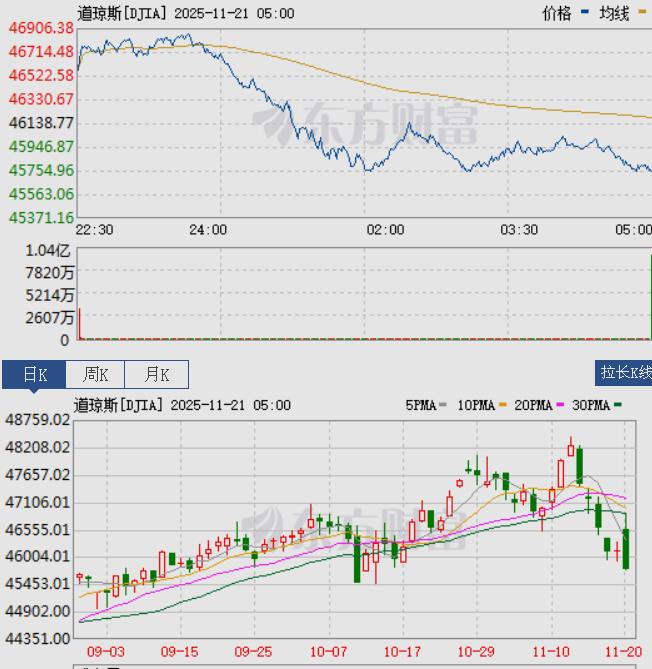
Task: Click the red opening volume bar
Action: click(79, 323)
